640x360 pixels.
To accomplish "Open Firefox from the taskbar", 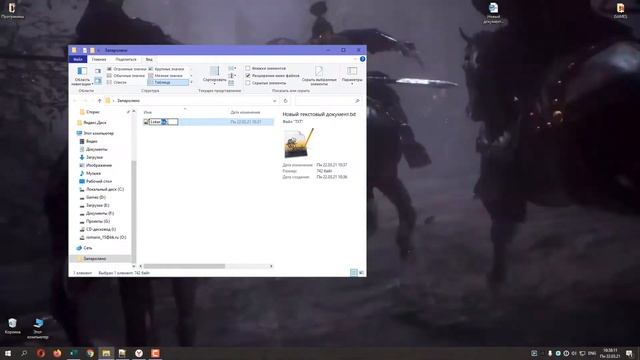I will point(57,353).
